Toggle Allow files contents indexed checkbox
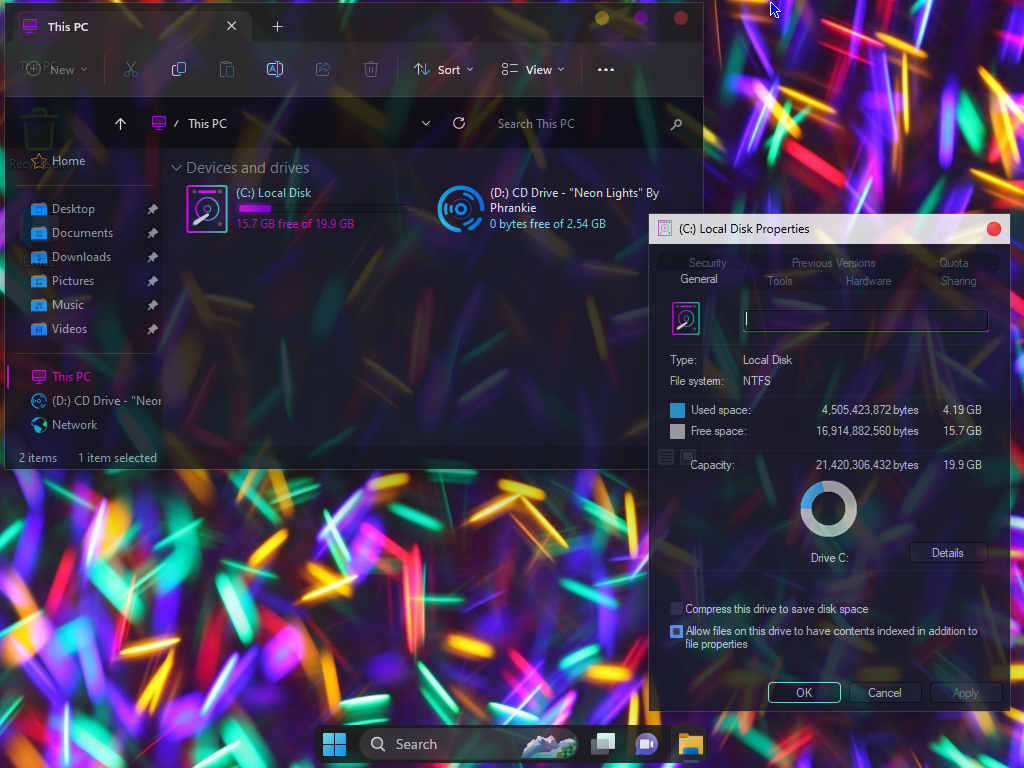This screenshot has width=1024, height=768. (x=677, y=632)
